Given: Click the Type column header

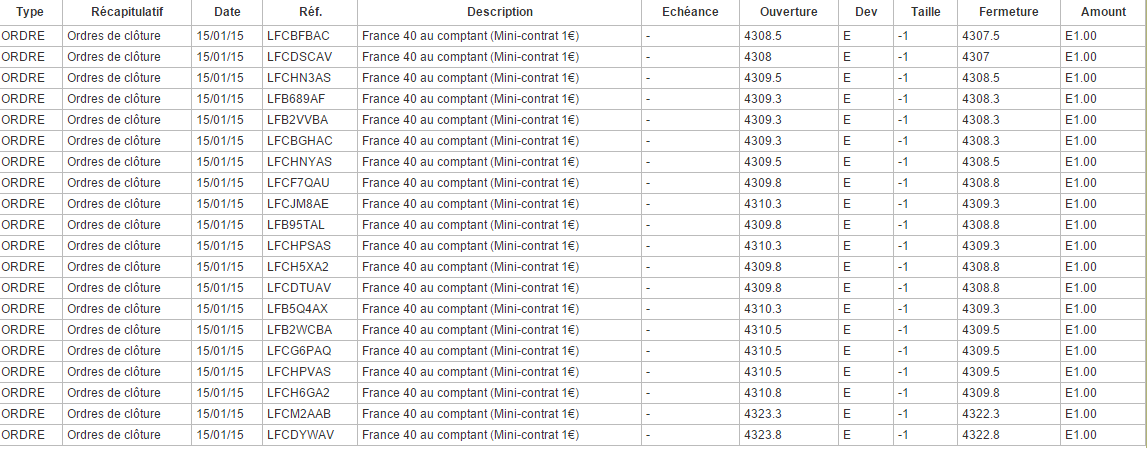Looking at the screenshot, I should pos(30,12).
